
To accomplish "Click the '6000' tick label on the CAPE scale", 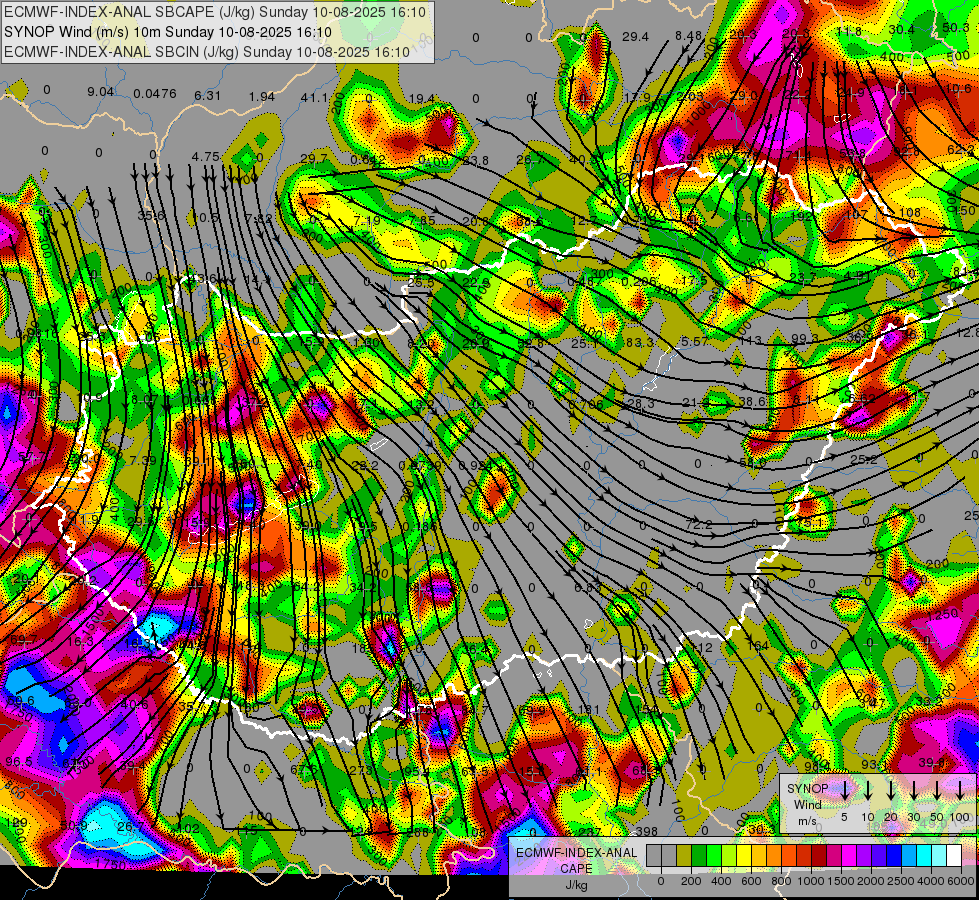I will tap(961, 881).
